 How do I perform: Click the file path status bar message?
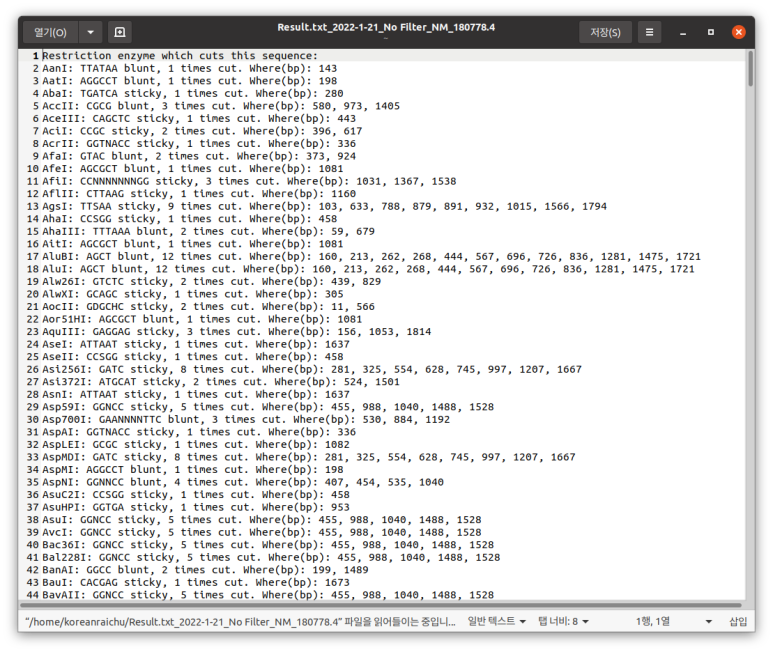(240, 622)
